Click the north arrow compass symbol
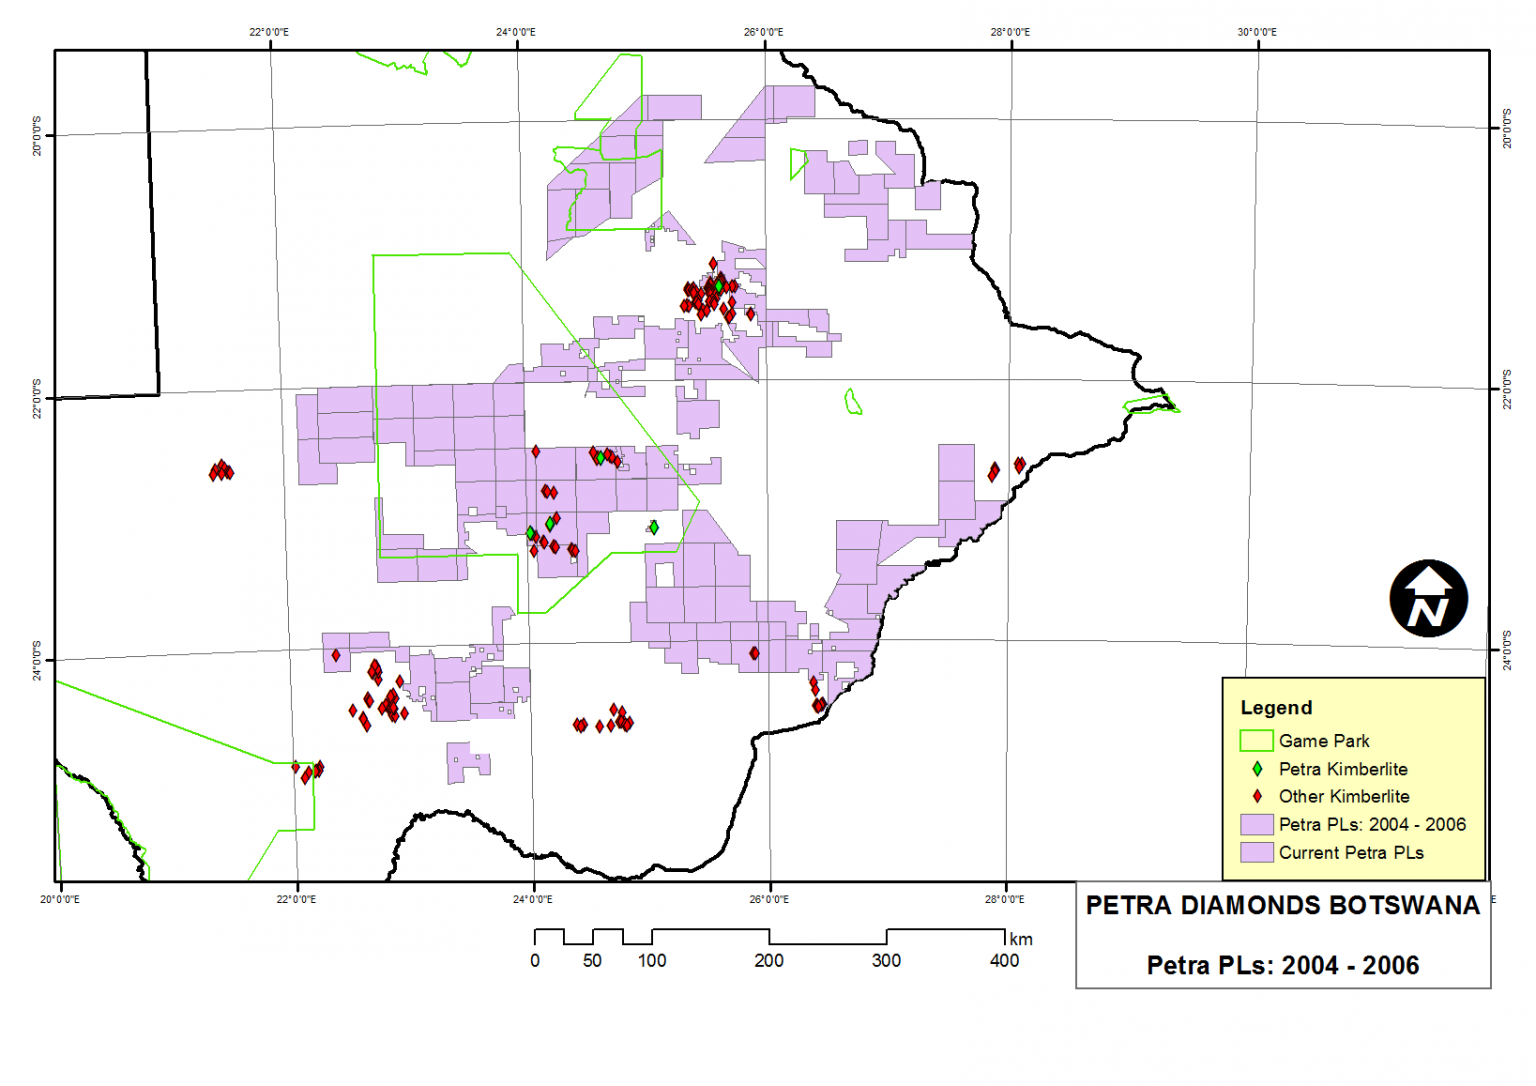1536x1086 pixels. [x=1428, y=599]
